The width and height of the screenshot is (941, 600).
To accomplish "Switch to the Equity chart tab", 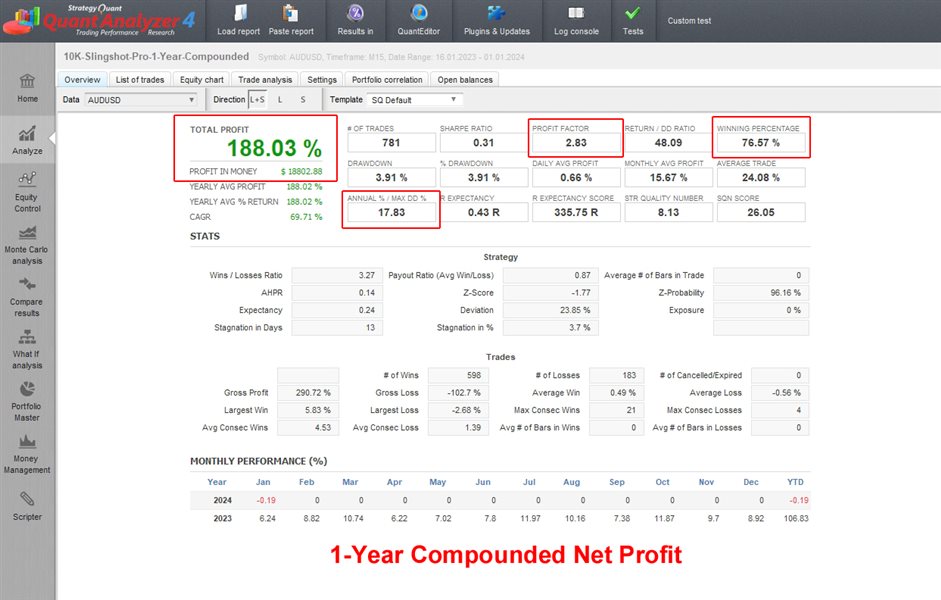I will point(202,79).
